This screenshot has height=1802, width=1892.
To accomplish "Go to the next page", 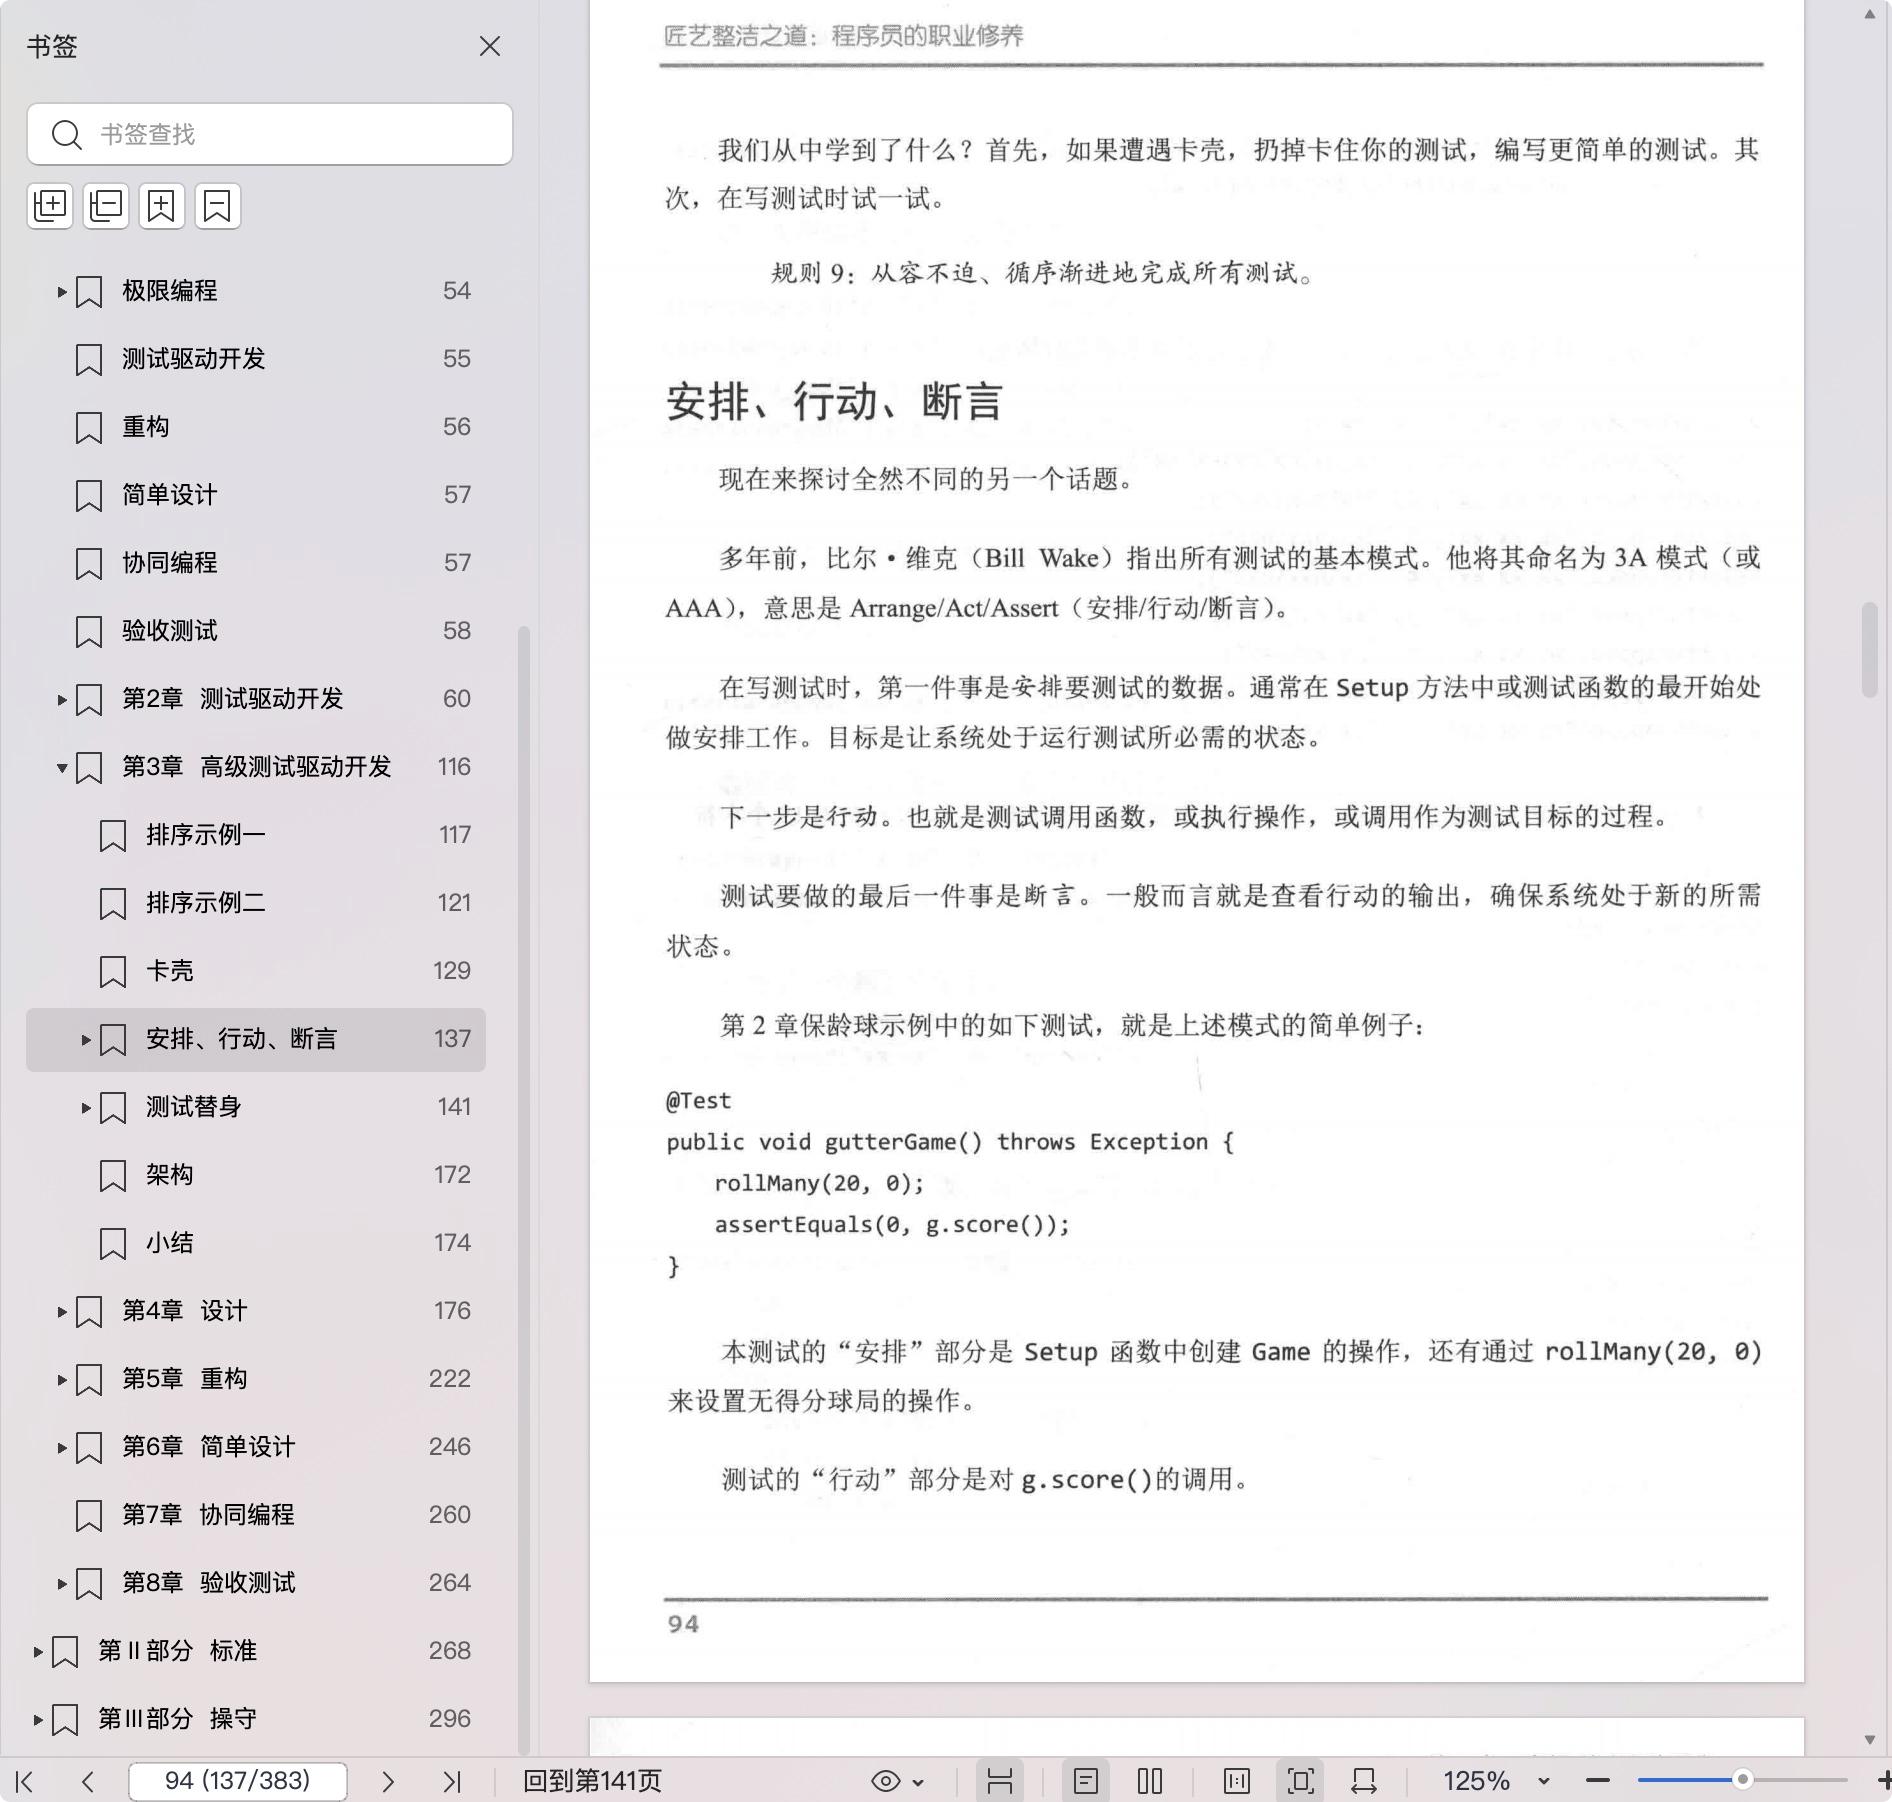I will click(388, 1781).
